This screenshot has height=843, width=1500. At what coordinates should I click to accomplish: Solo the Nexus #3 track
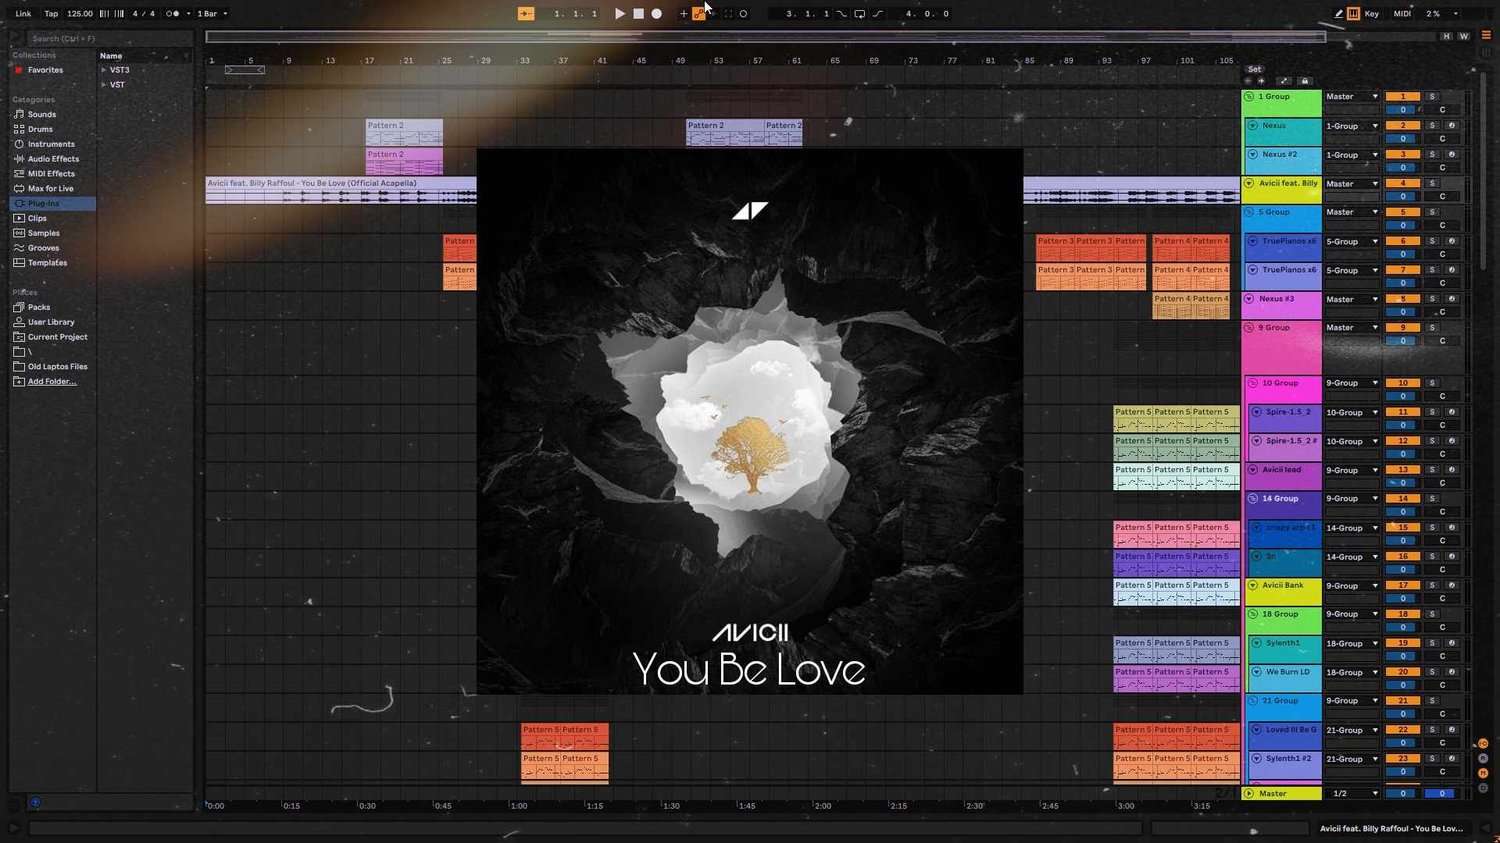point(1431,299)
